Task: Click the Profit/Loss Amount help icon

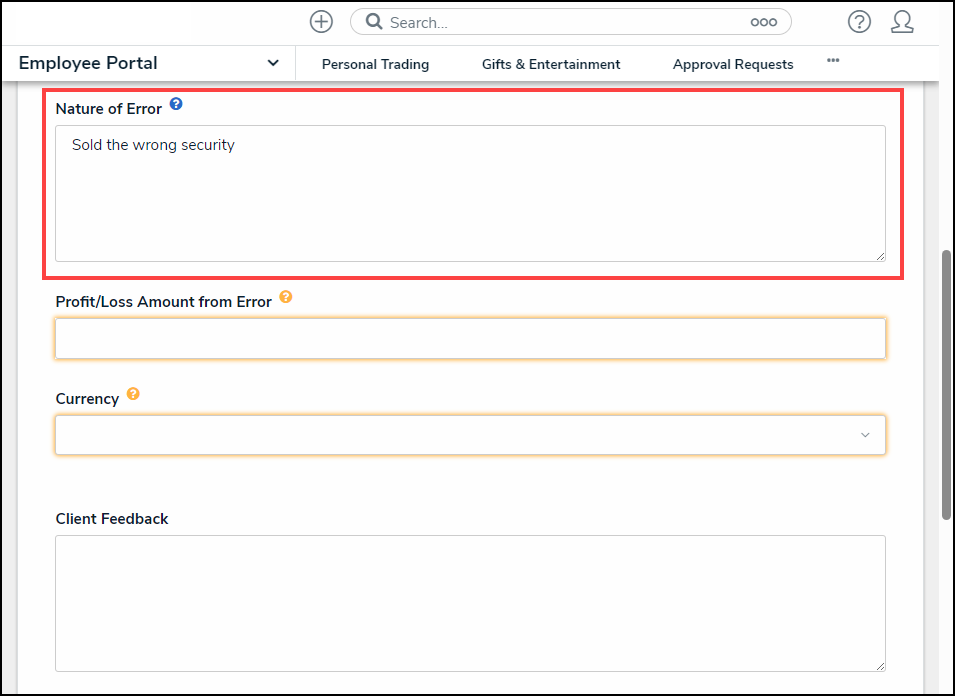Action: click(286, 297)
